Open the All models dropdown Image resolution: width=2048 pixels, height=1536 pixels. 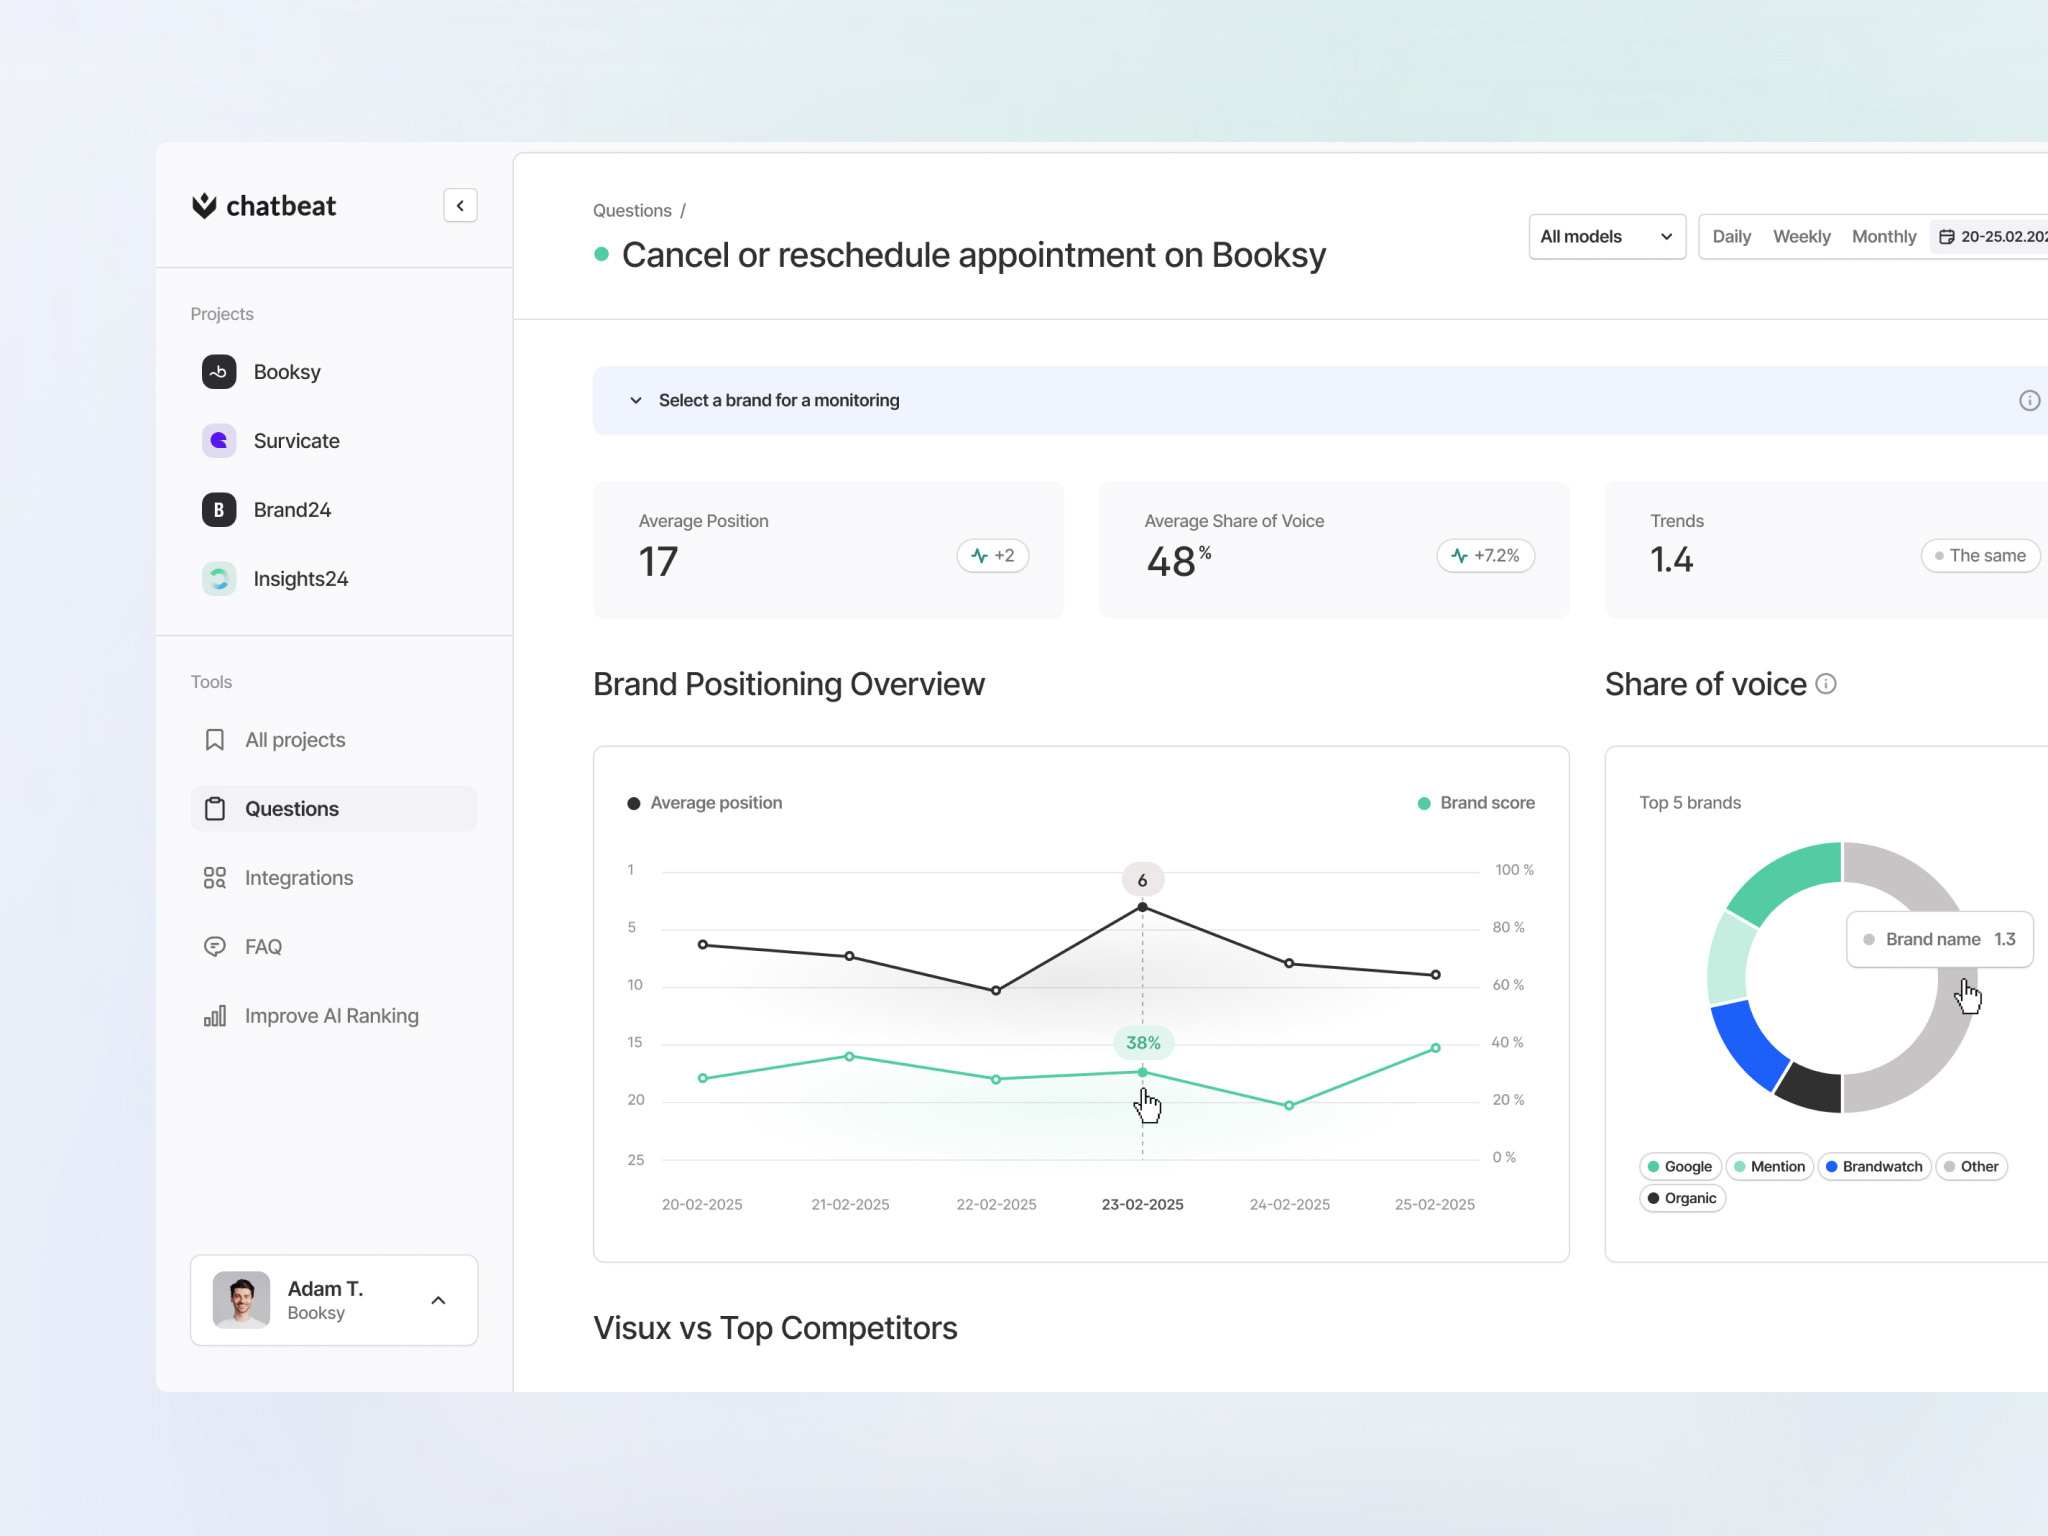pyautogui.click(x=1606, y=237)
